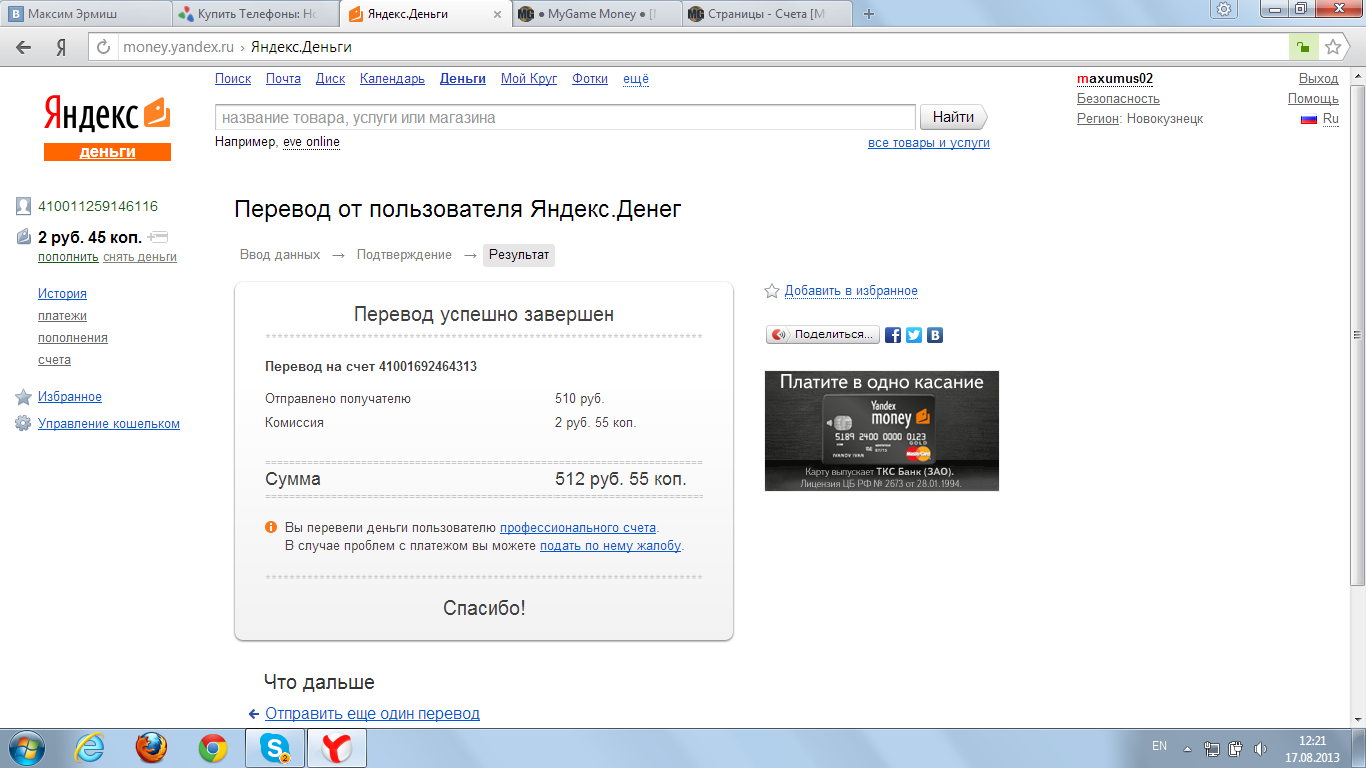Click the account avatar icon next to 410011259146116

(23, 206)
